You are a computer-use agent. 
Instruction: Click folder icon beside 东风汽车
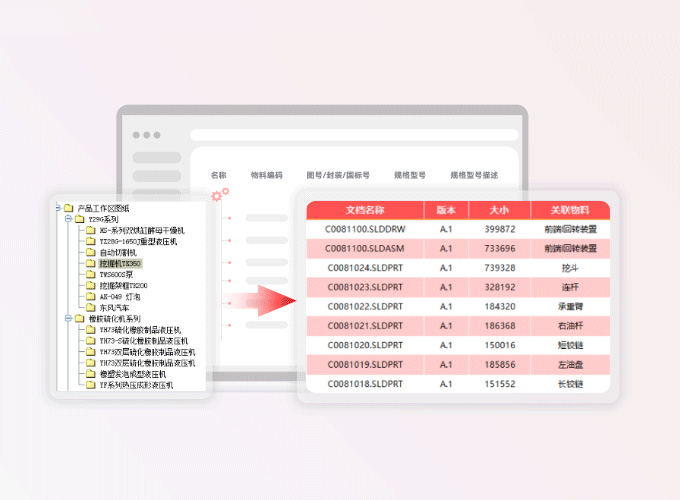(x=90, y=307)
